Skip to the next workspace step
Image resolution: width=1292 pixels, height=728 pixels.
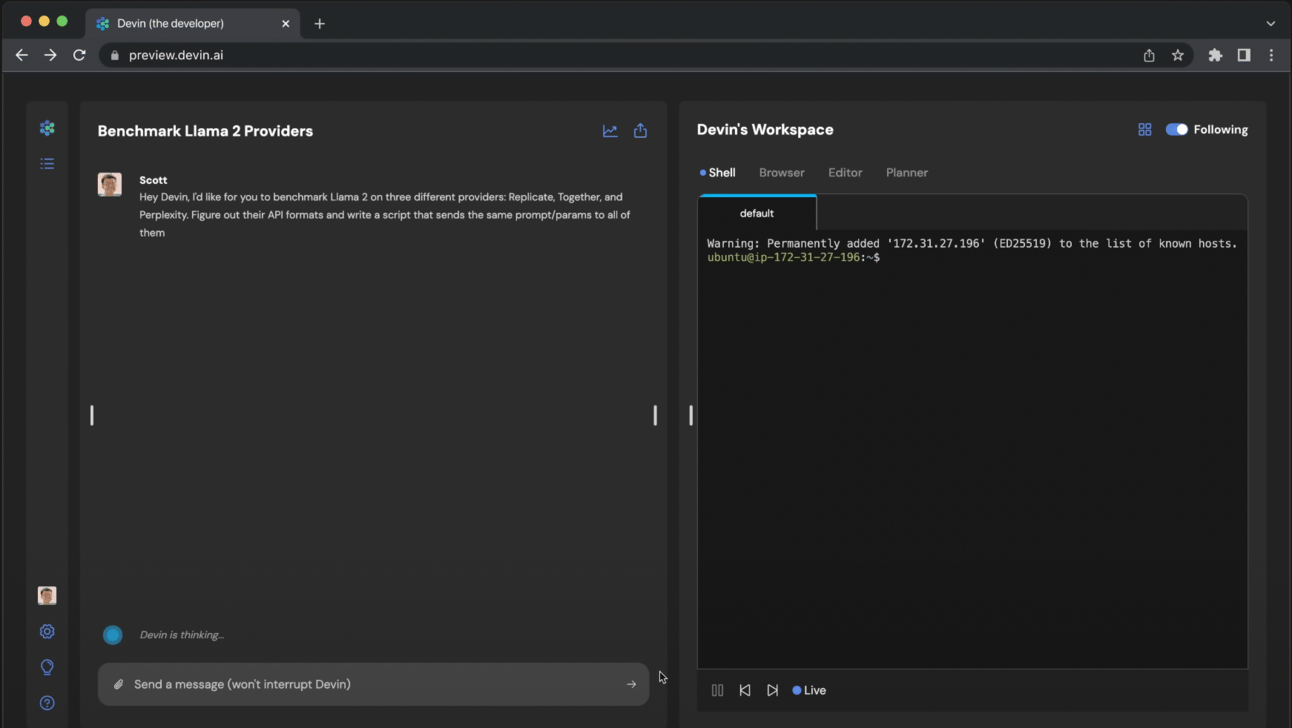[x=772, y=690]
